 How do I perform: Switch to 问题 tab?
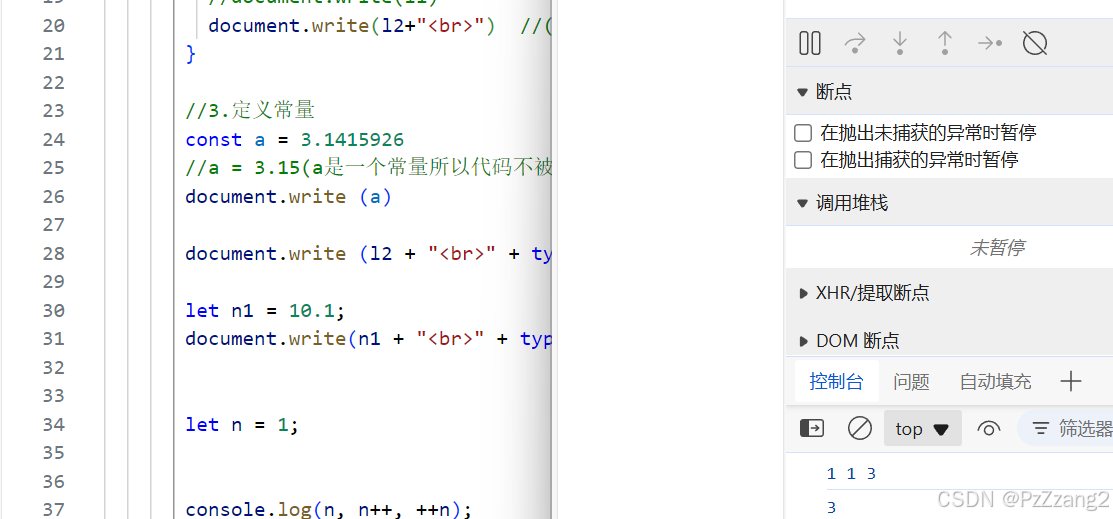[x=911, y=382]
